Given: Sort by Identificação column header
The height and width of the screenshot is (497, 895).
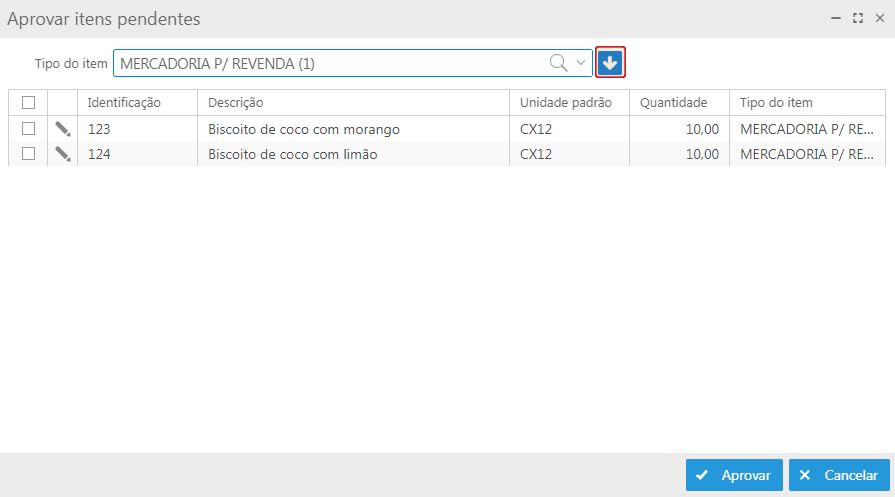Looking at the screenshot, I should (x=124, y=102).
